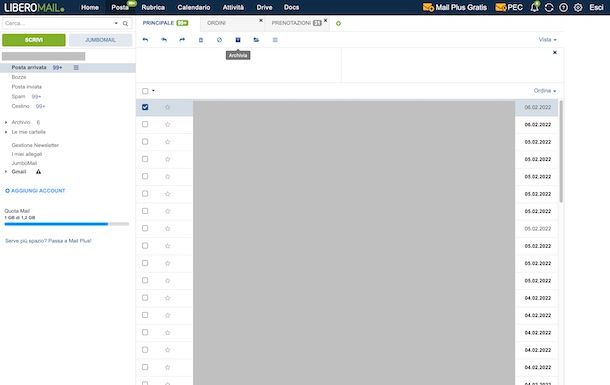Open Posta arrivata folder options menu icon
The height and width of the screenshot is (385, 610).
tap(76, 68)
